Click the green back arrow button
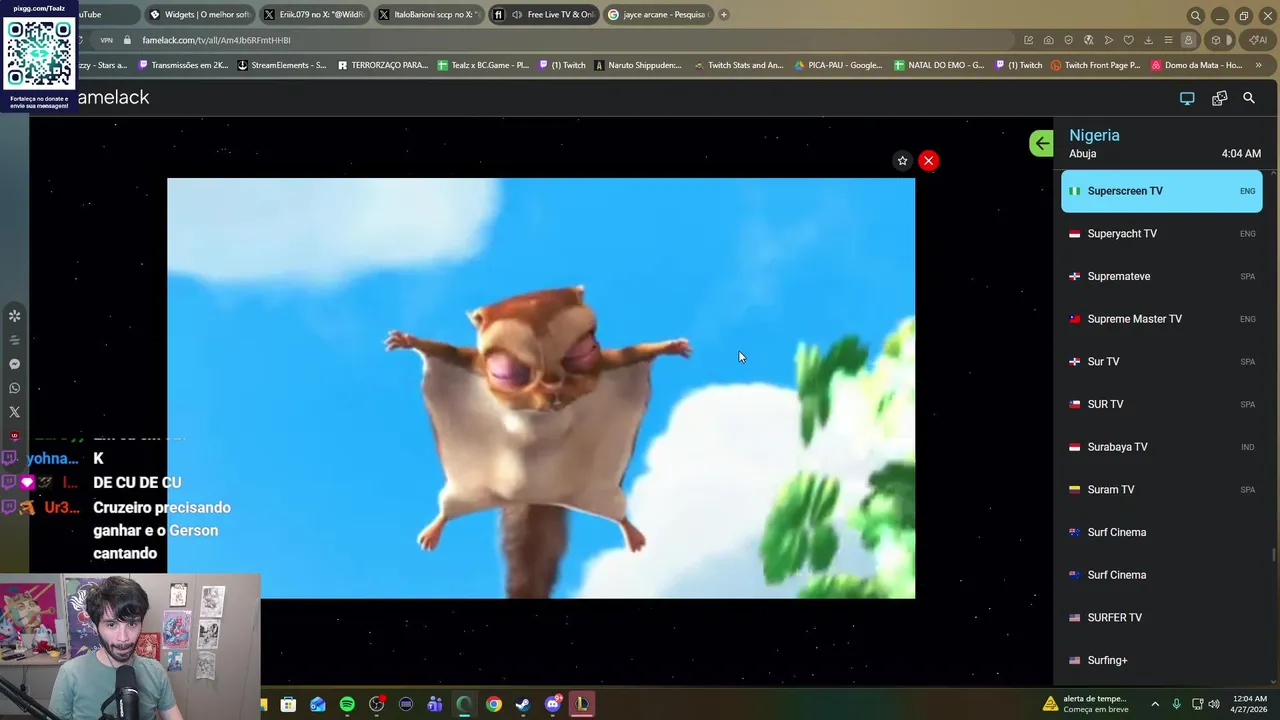 click(x=1042, y=143)
